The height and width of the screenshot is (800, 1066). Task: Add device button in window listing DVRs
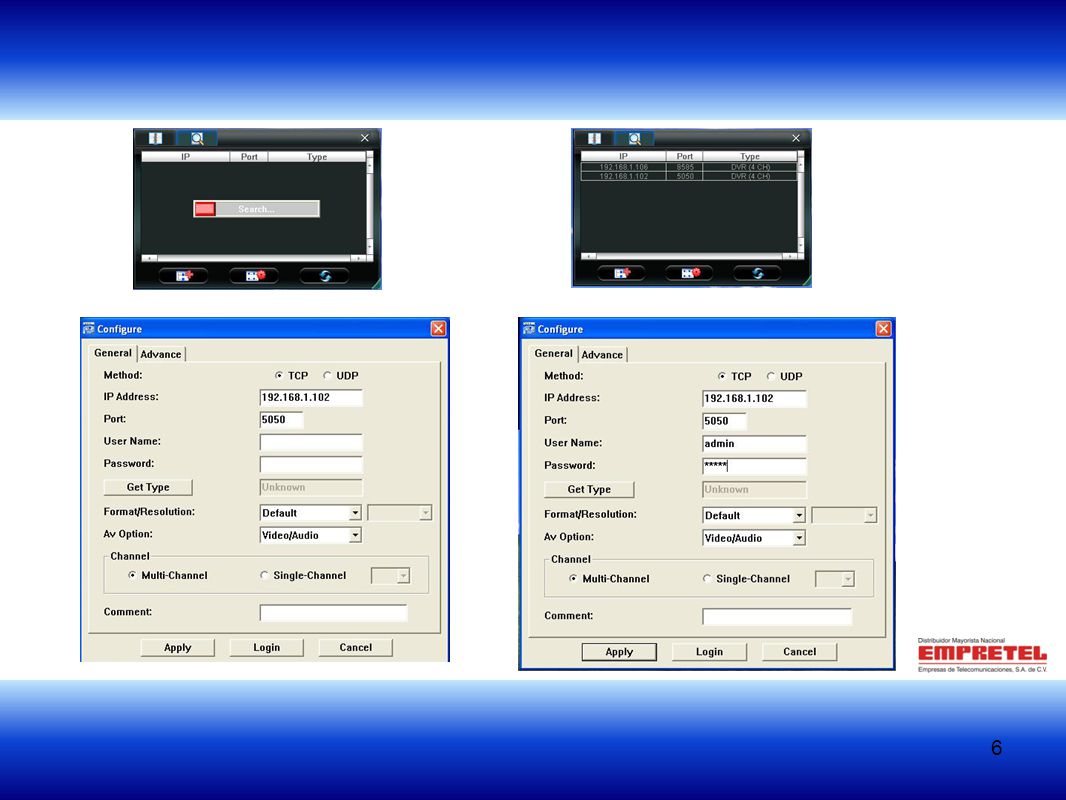(x=622, y=273)
